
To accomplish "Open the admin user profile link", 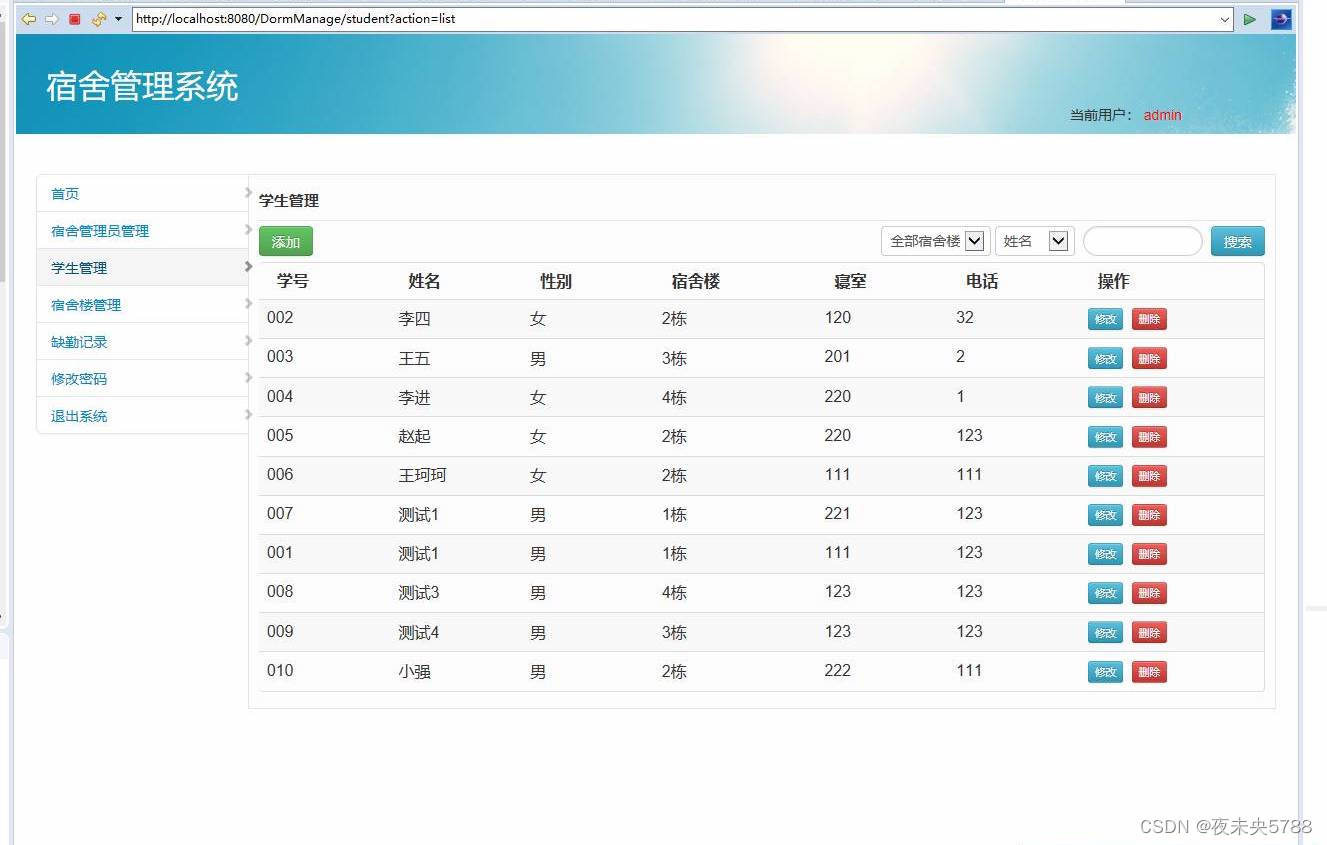I will coord(1161,115).
